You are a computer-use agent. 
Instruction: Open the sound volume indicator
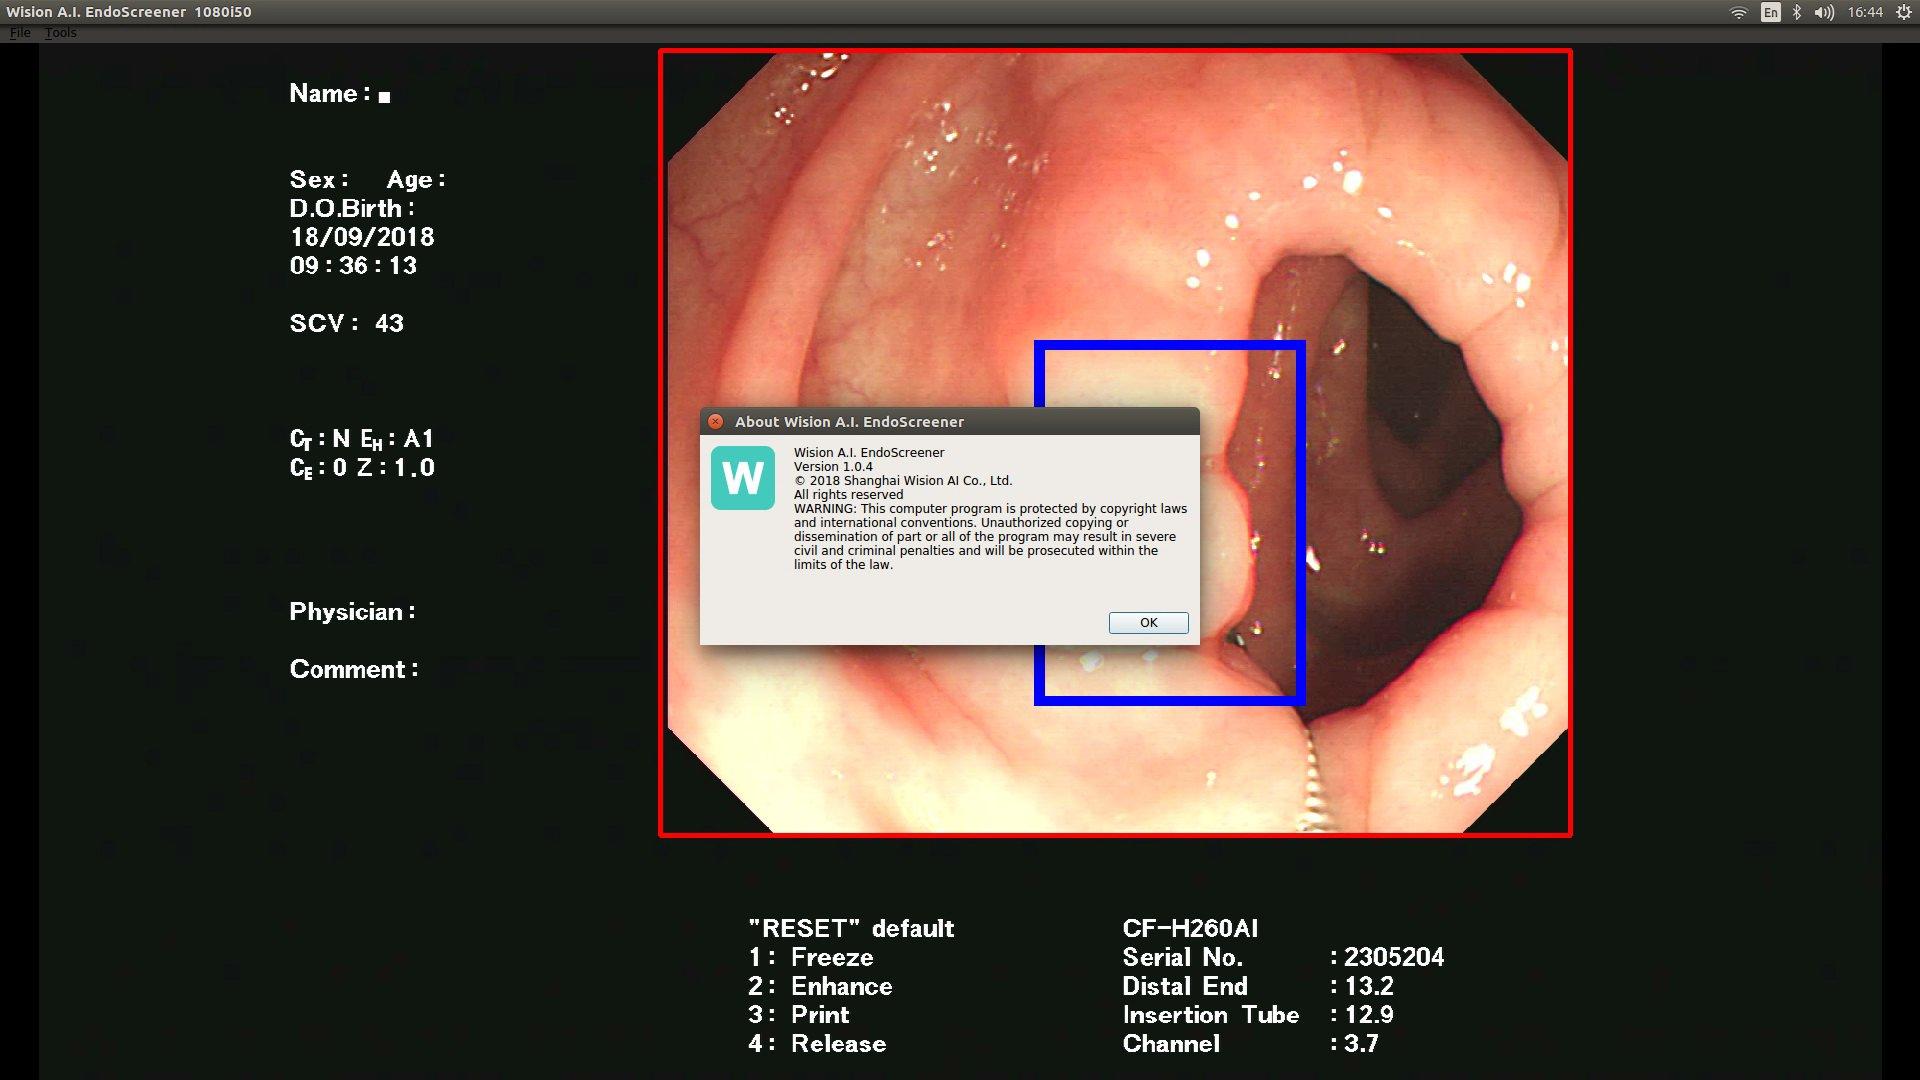(1824, 12)
